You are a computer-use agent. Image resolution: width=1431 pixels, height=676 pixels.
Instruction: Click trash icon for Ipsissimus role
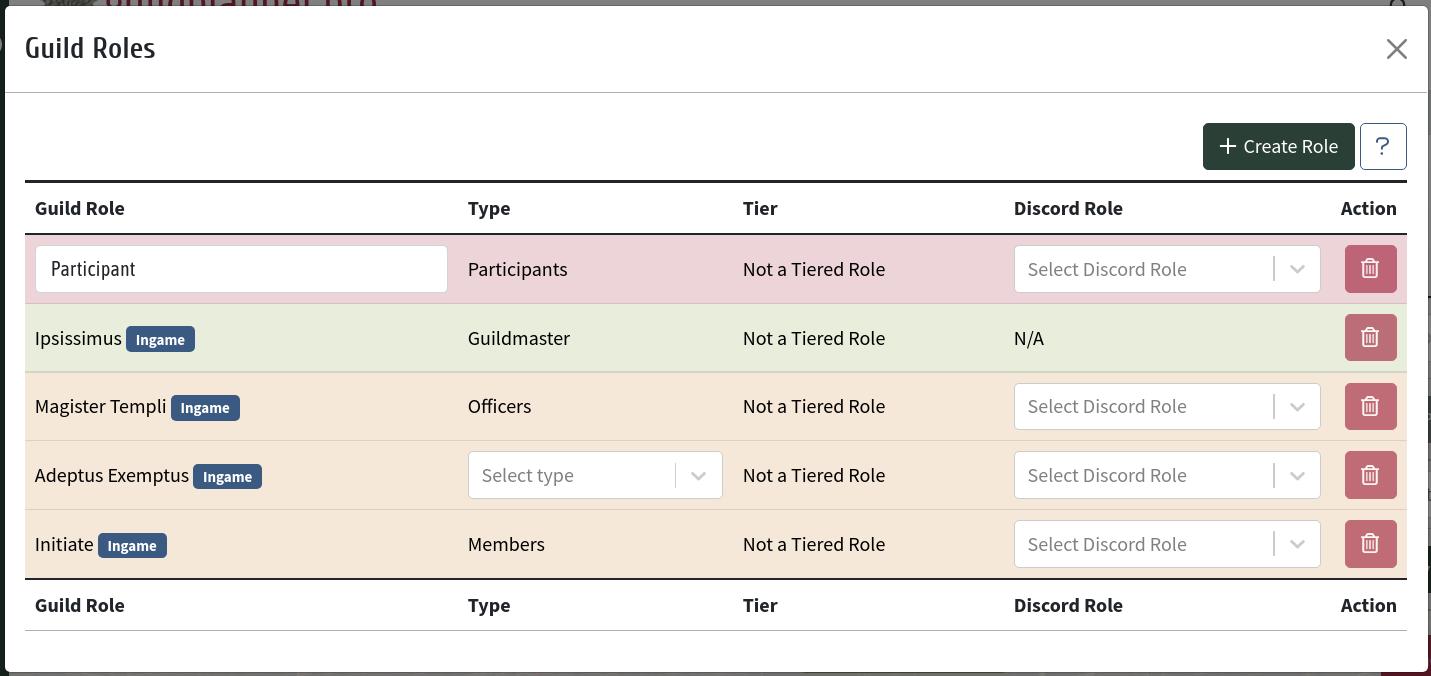[x=1370, y=338]
